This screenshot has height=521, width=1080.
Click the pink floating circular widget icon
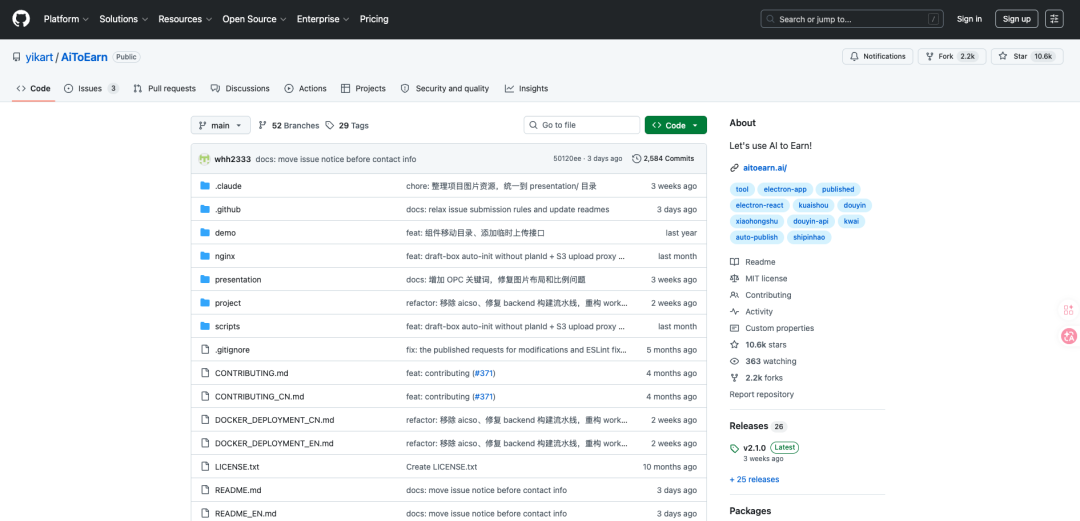click(x=1068, y=336)
